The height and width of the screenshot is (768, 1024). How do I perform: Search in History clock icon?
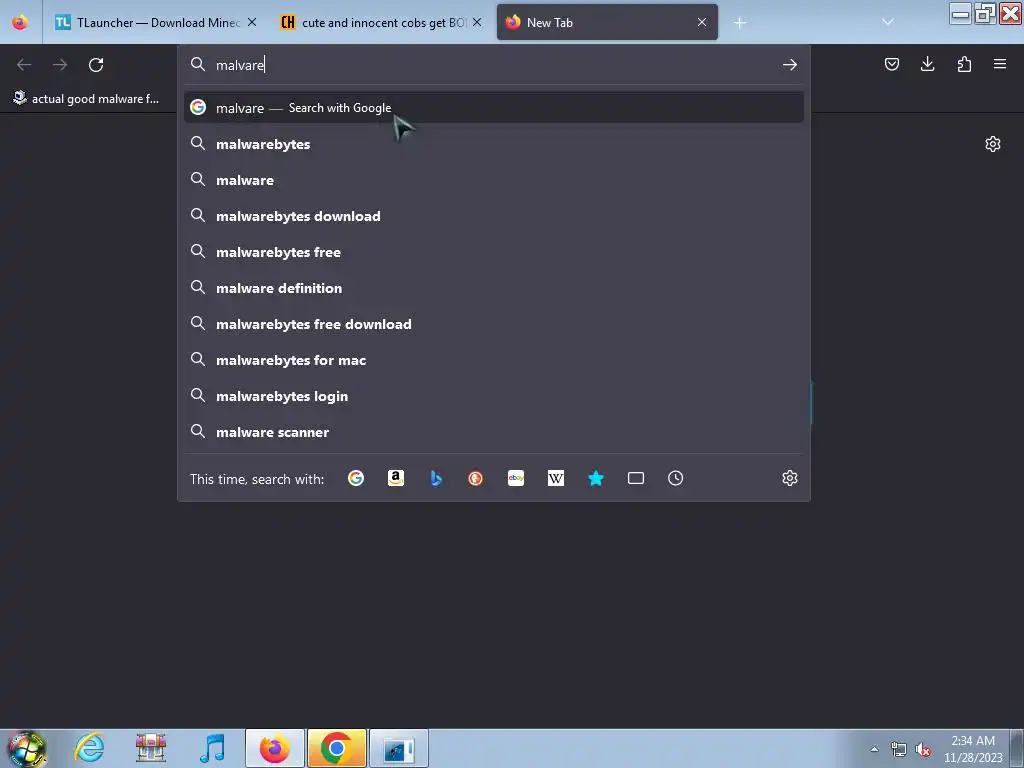click(x=676, y=479)
